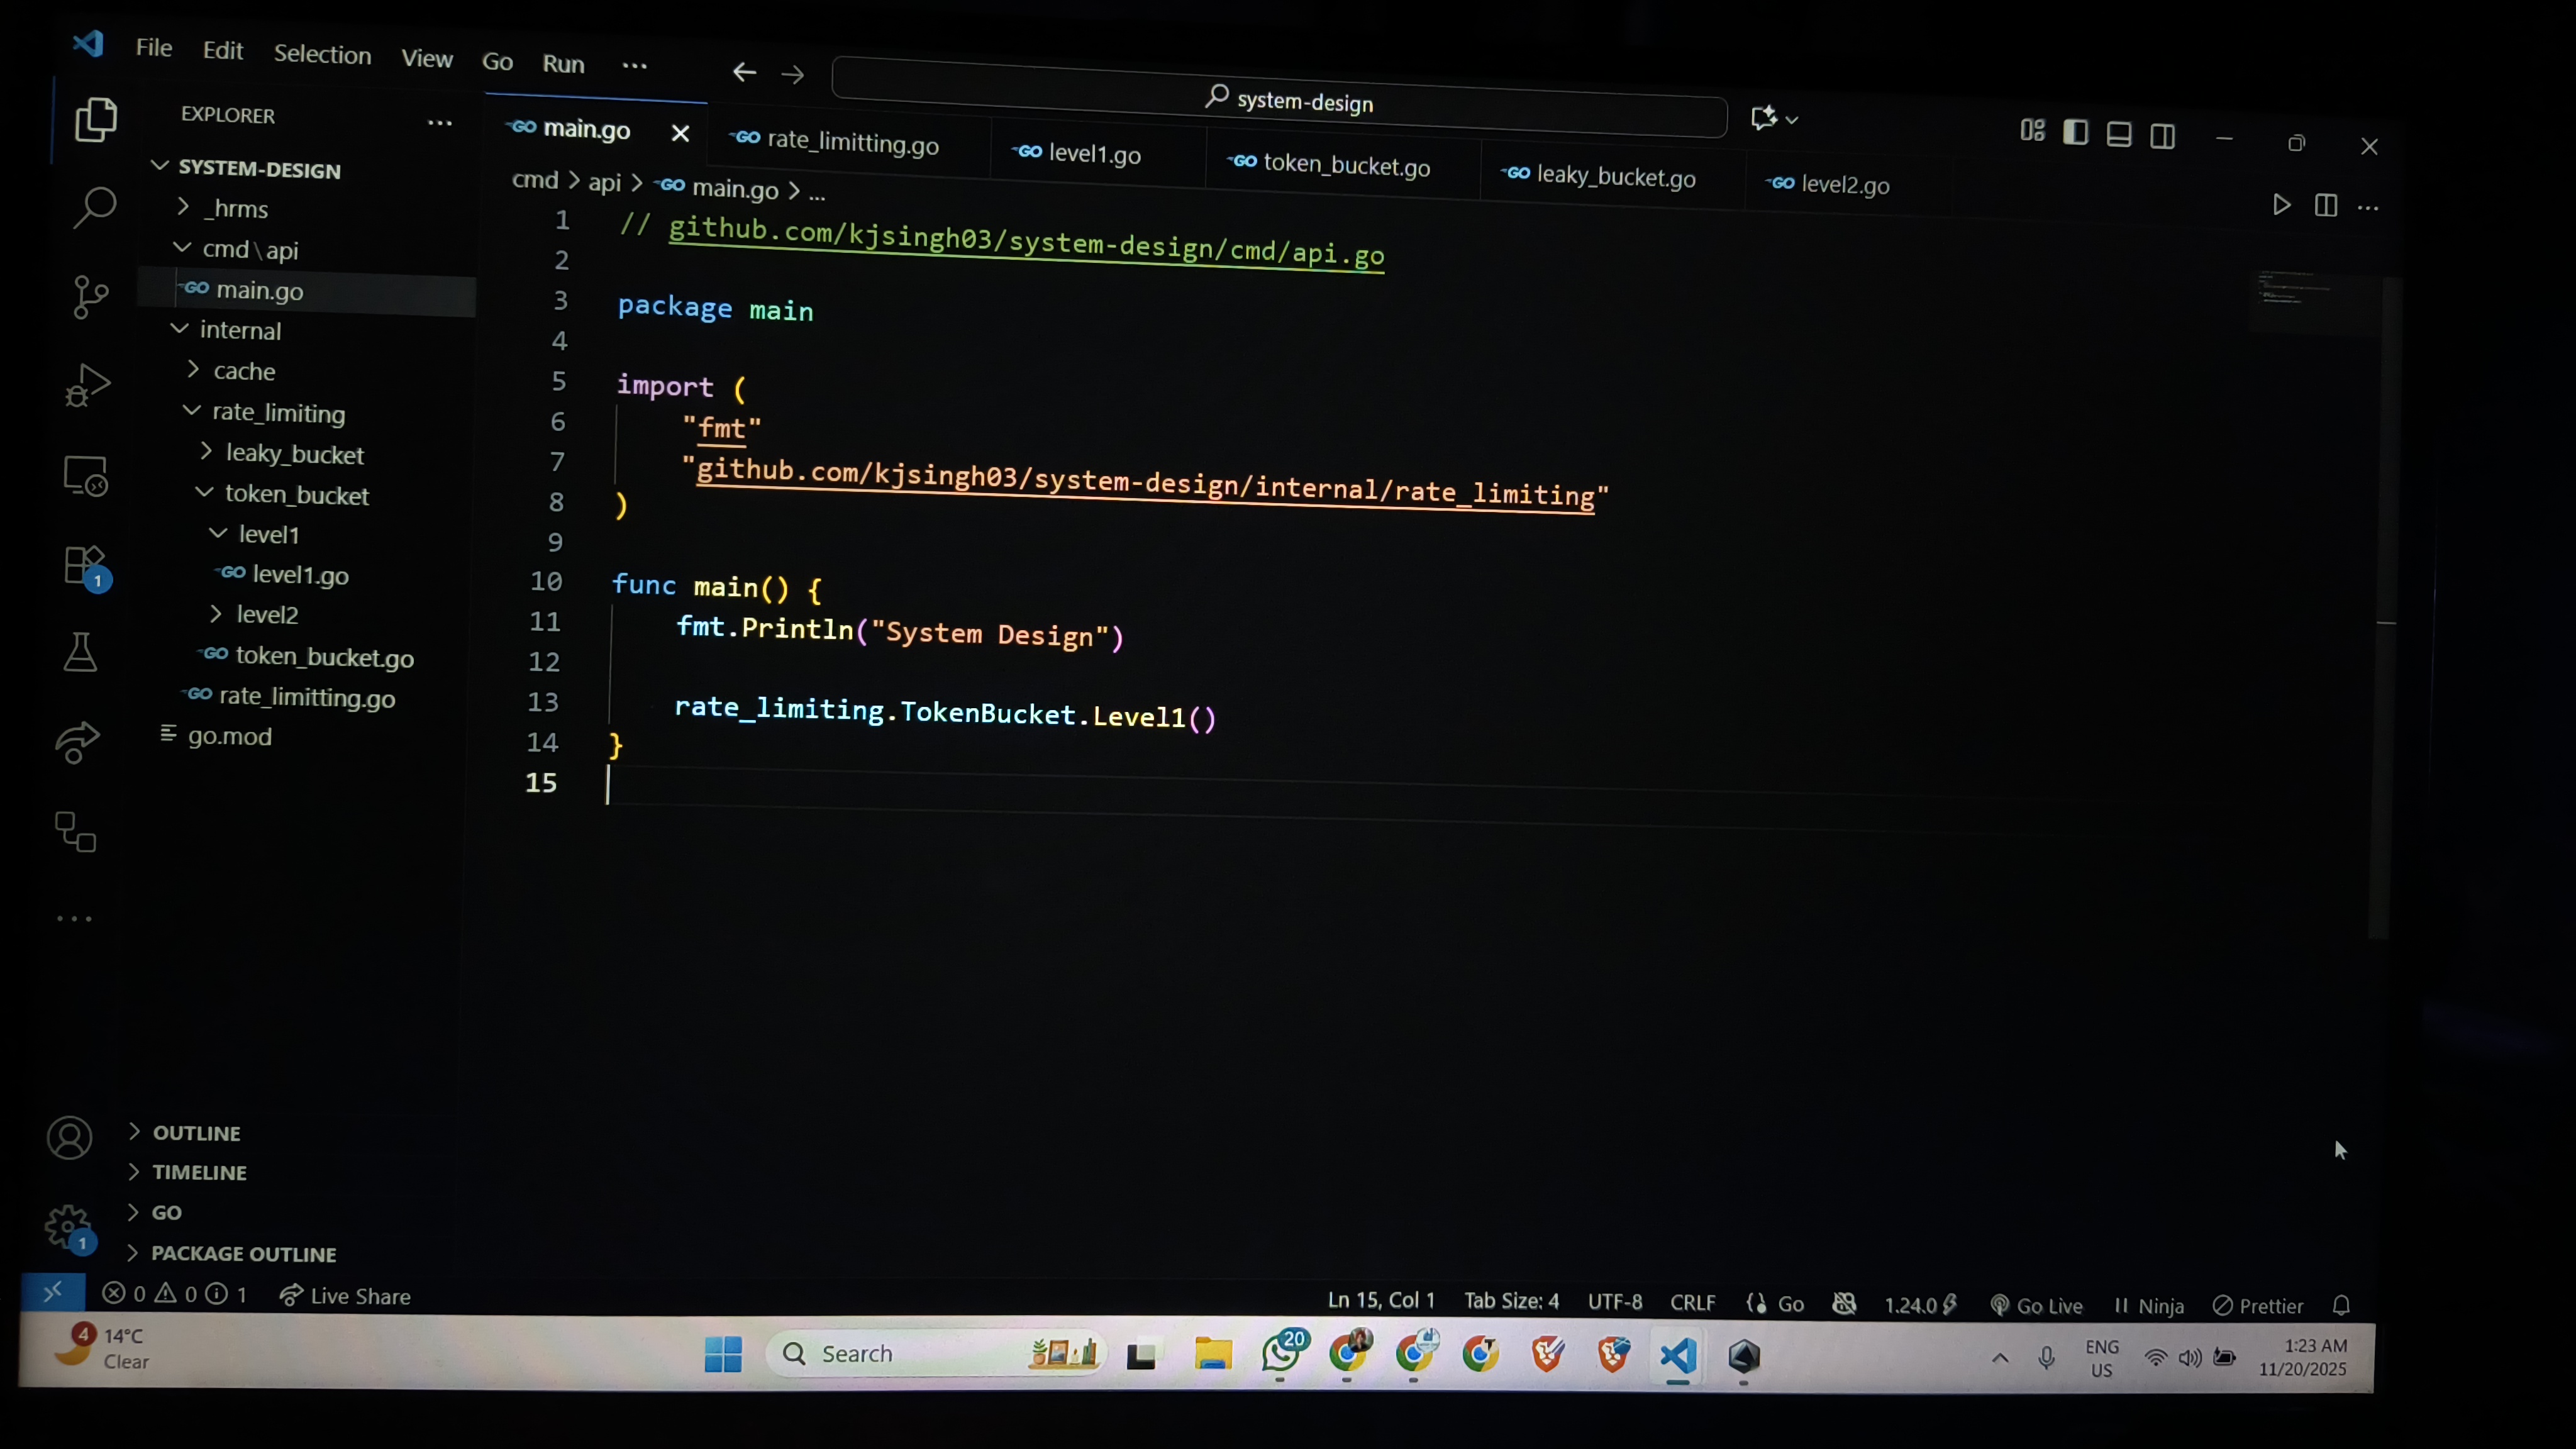Open Source Control view
2576x1449 pixels.
pyautogui.click(x=90, y=297)
